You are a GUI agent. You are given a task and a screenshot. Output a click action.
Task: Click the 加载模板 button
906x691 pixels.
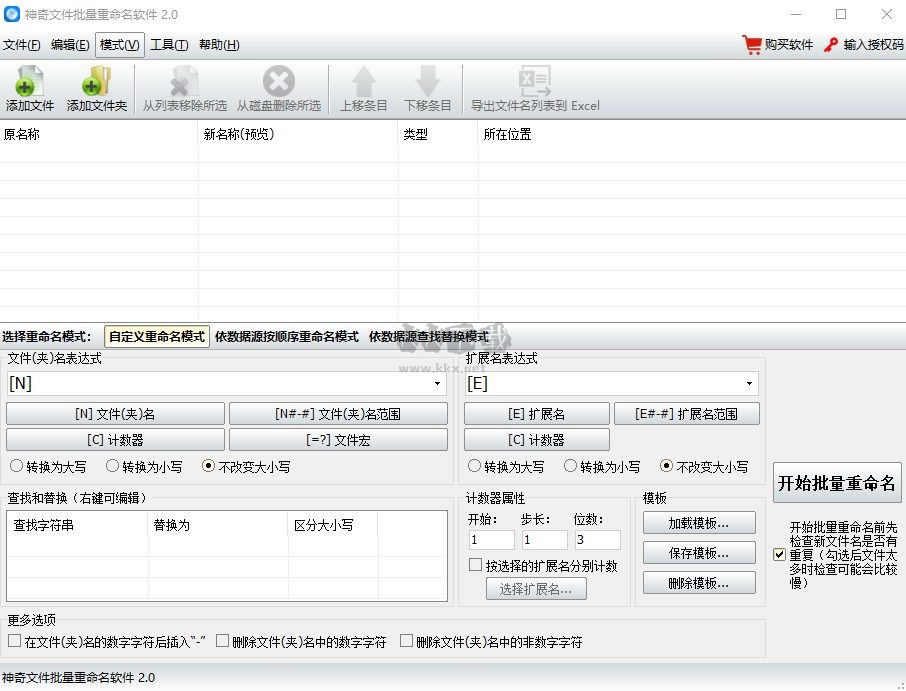(698, 522)
